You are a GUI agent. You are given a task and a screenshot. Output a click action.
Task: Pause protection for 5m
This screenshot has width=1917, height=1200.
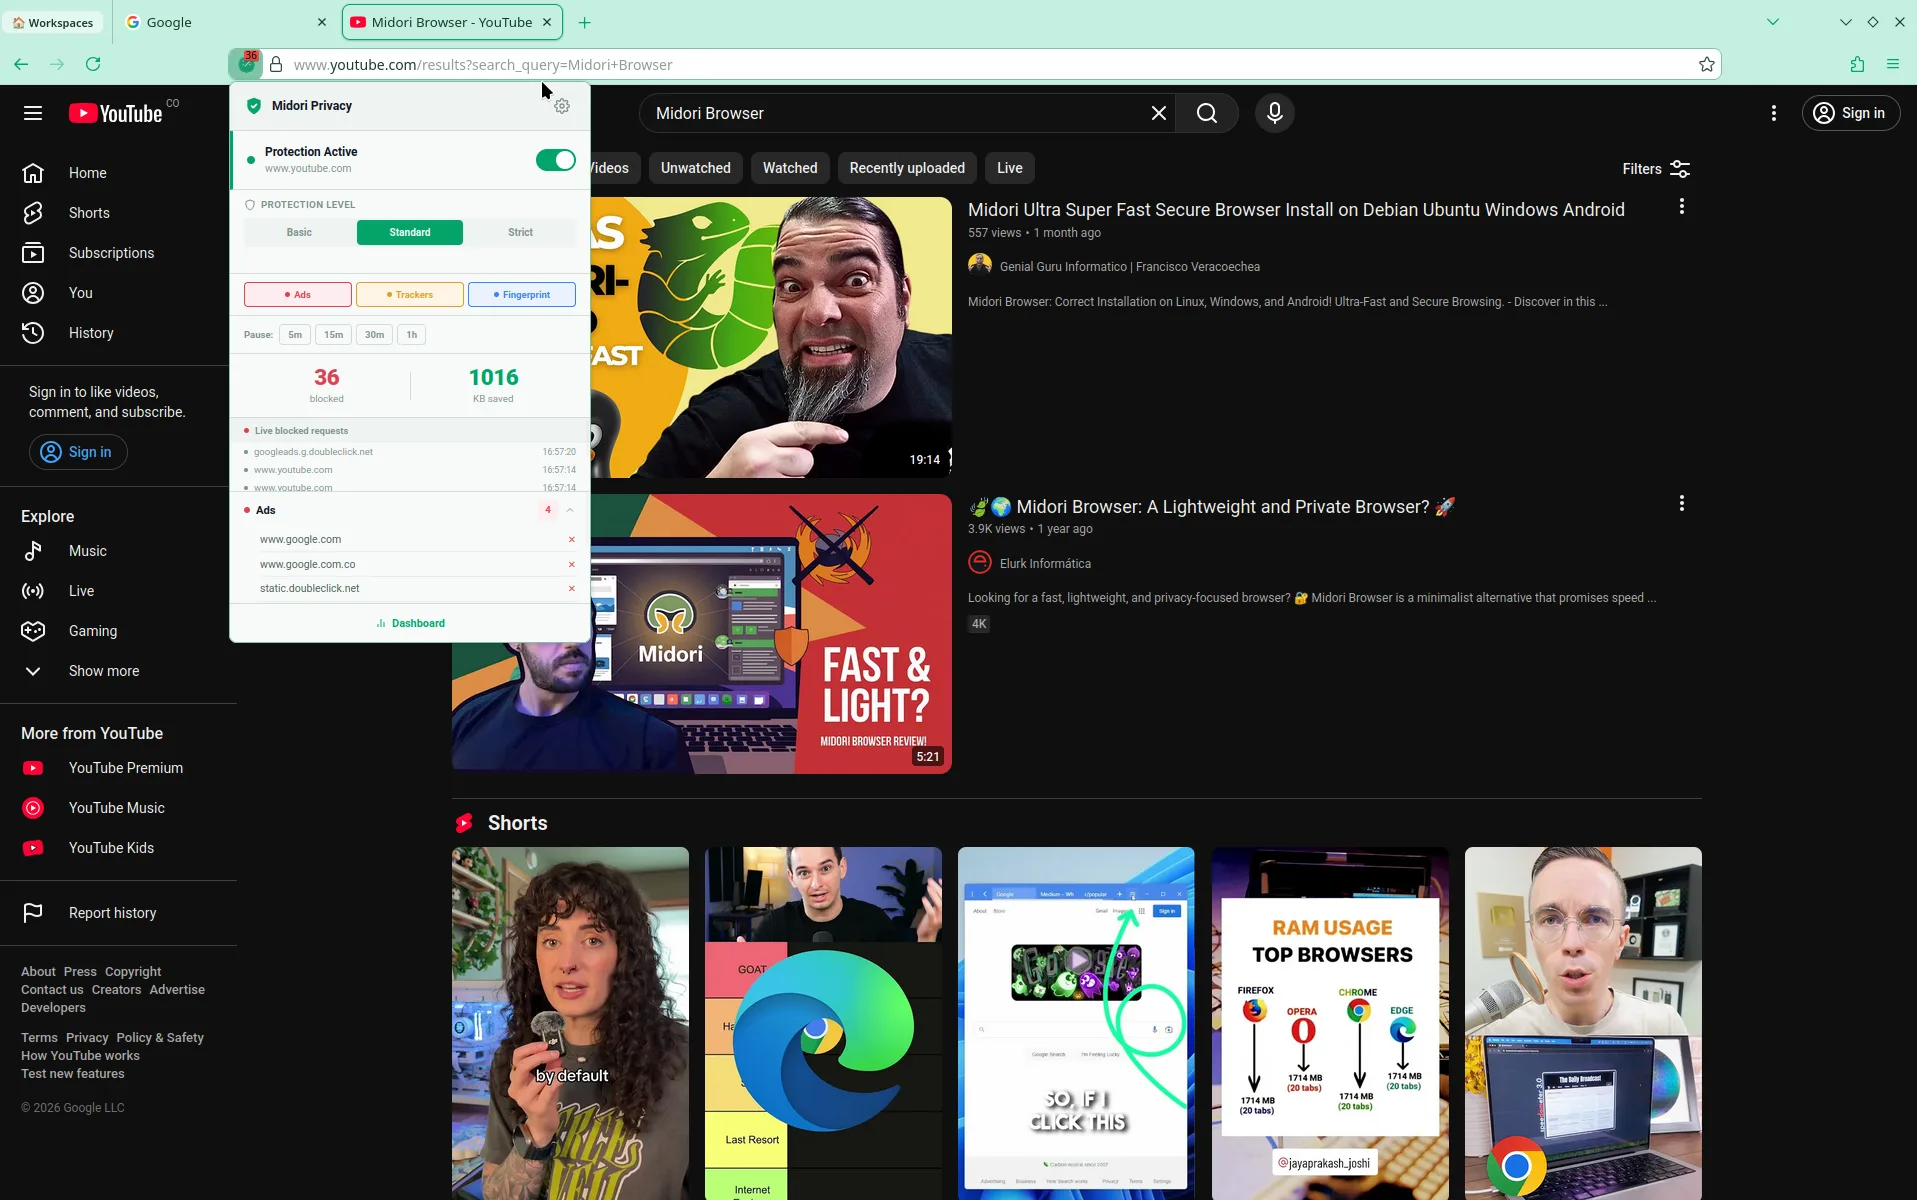(295, 335)
